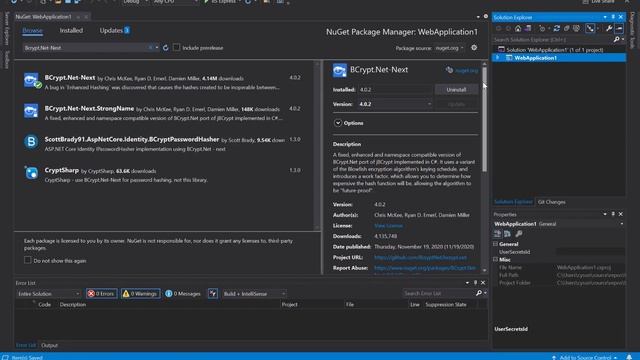
Task: Open the Git Changes tab
Action: pyautogui.click(x=551, y=202)
